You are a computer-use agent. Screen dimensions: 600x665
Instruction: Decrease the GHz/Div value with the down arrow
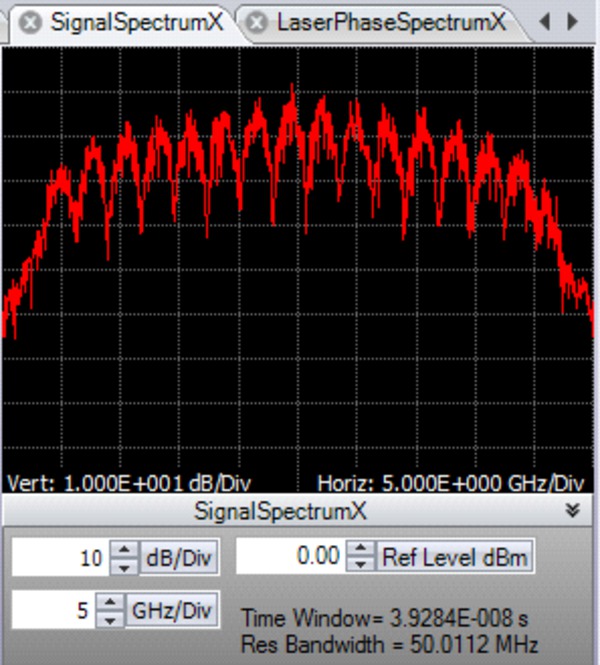point(111,616)
